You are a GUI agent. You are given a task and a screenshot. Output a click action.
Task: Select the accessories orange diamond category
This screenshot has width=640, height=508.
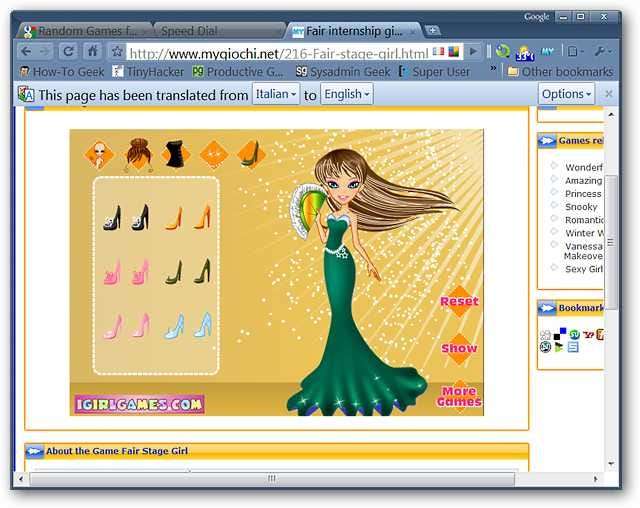click(x=214, y=154)
